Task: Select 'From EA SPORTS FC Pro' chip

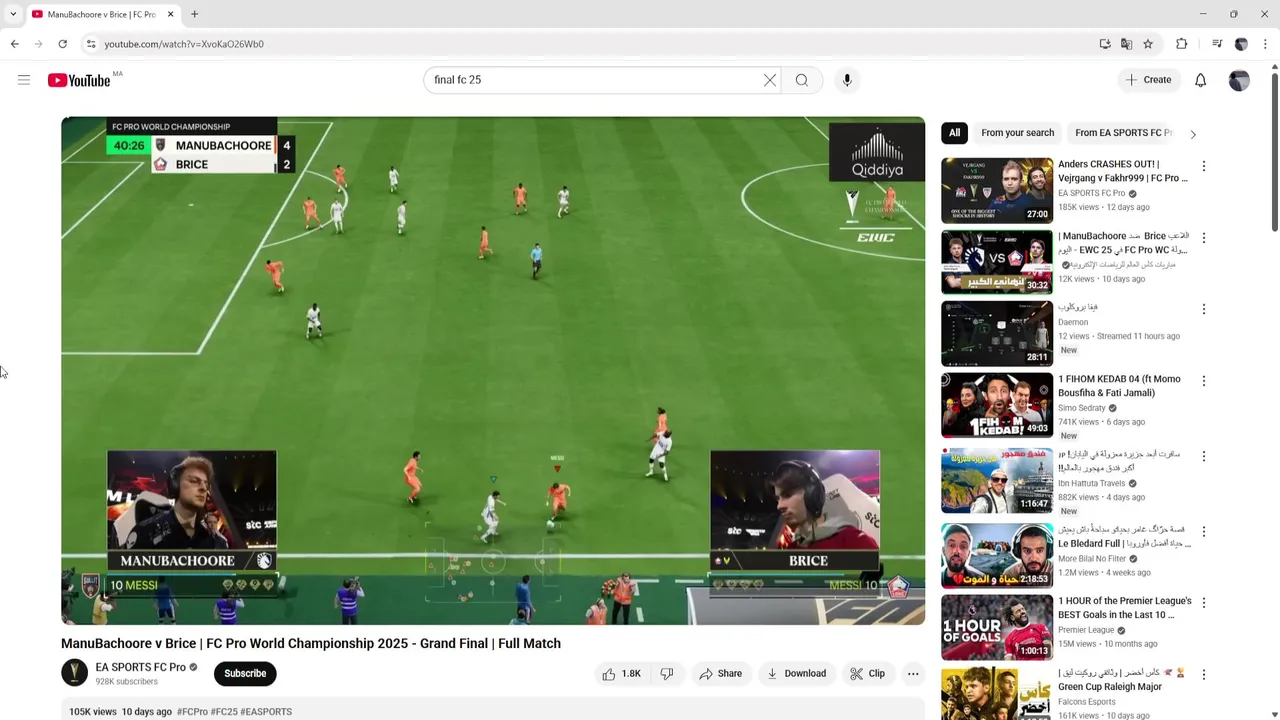Action: 1123,133
